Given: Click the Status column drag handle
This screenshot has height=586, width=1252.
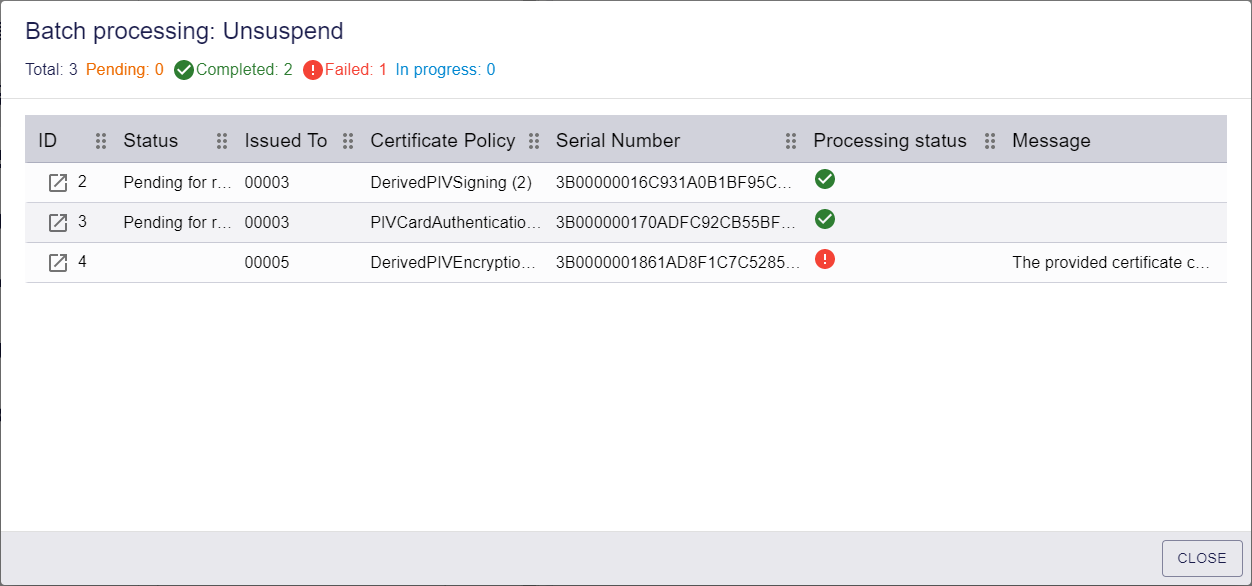Looking at the screenshot, I should [x=222, y=141].
